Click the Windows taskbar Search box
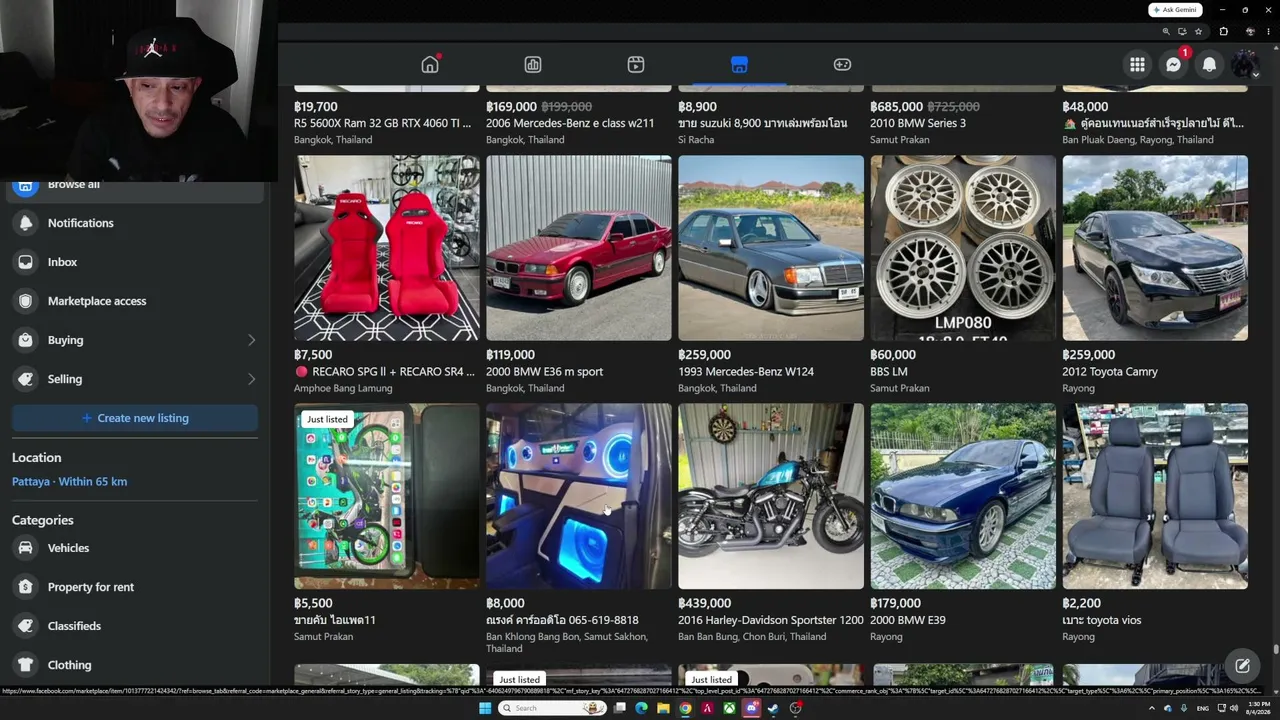The image size is (1280, 720). click(553, 708)
